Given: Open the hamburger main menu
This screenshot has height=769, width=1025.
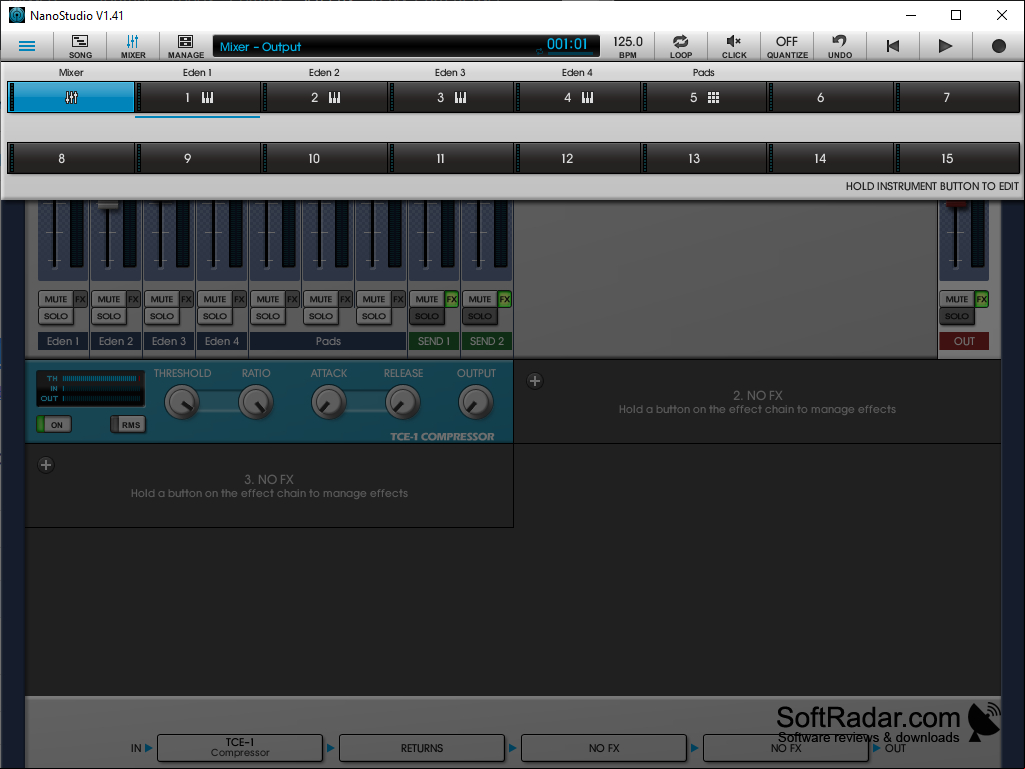Looking at the screenshot, I should click(x=27, y=46).
